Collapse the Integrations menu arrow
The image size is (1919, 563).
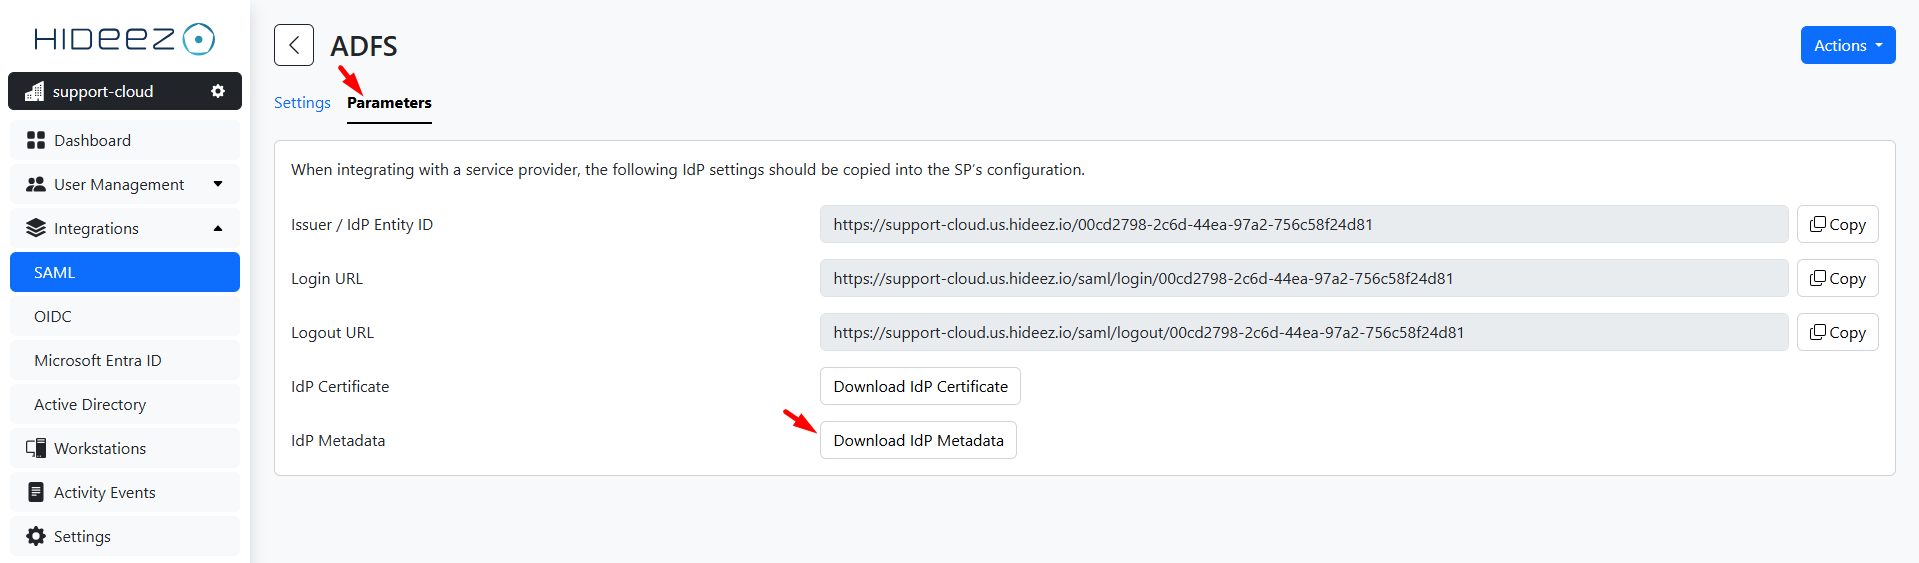pos(218,228)
